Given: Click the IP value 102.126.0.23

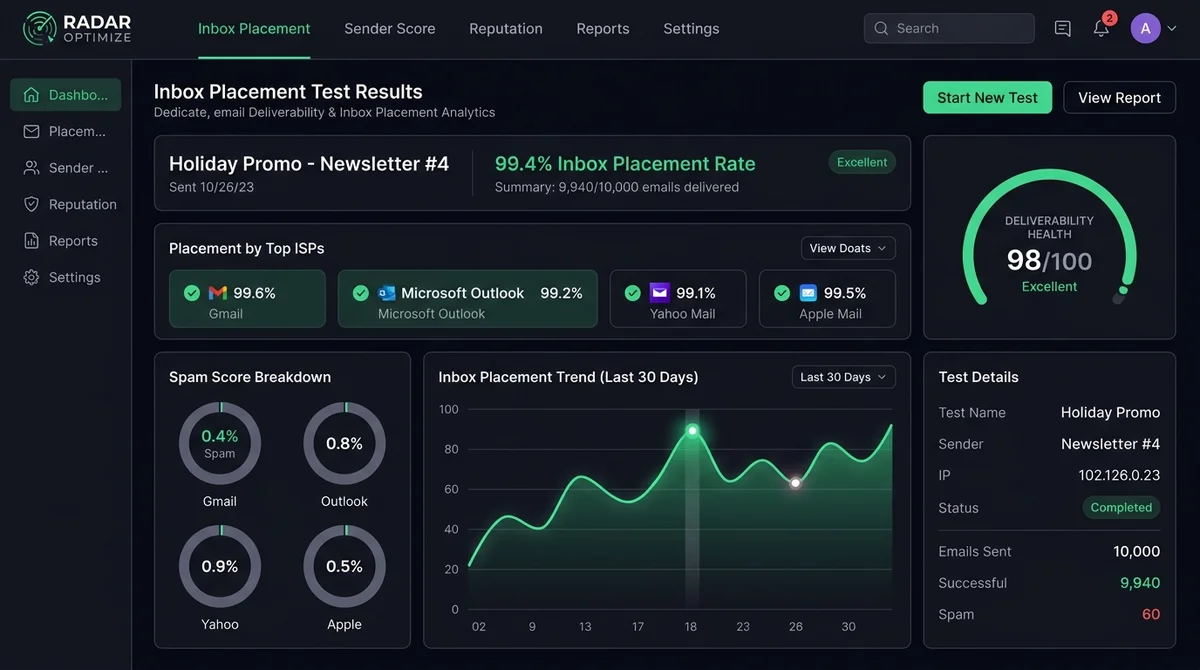Looking at the screenshot, I should [x=1119, y=475].
